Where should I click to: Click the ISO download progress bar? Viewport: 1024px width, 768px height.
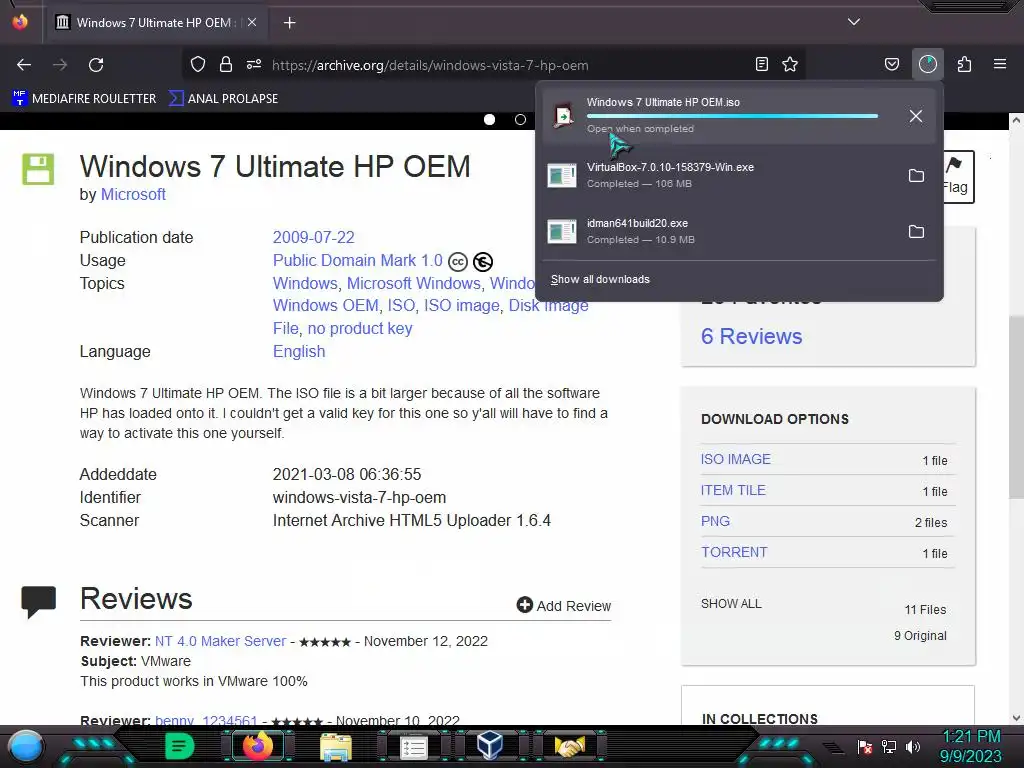732,116
